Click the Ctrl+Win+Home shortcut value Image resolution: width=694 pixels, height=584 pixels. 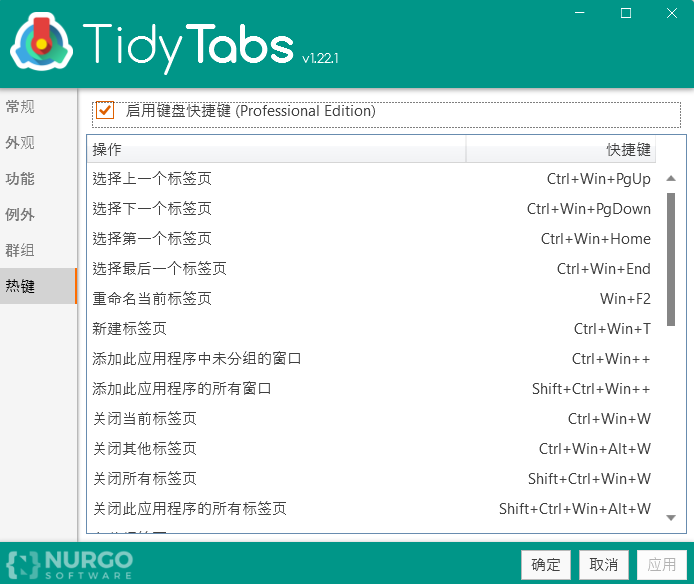pos(596,239)
